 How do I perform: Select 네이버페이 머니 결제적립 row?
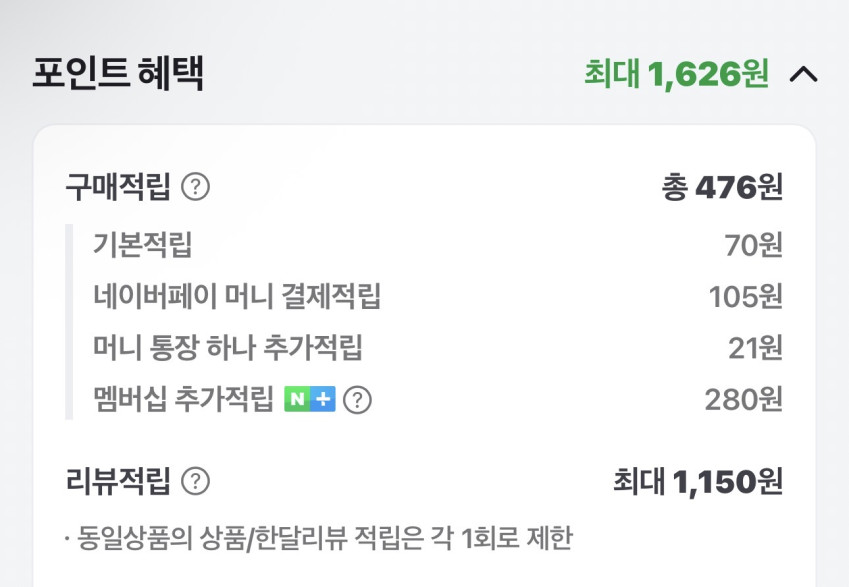click(x=236, y=296)
